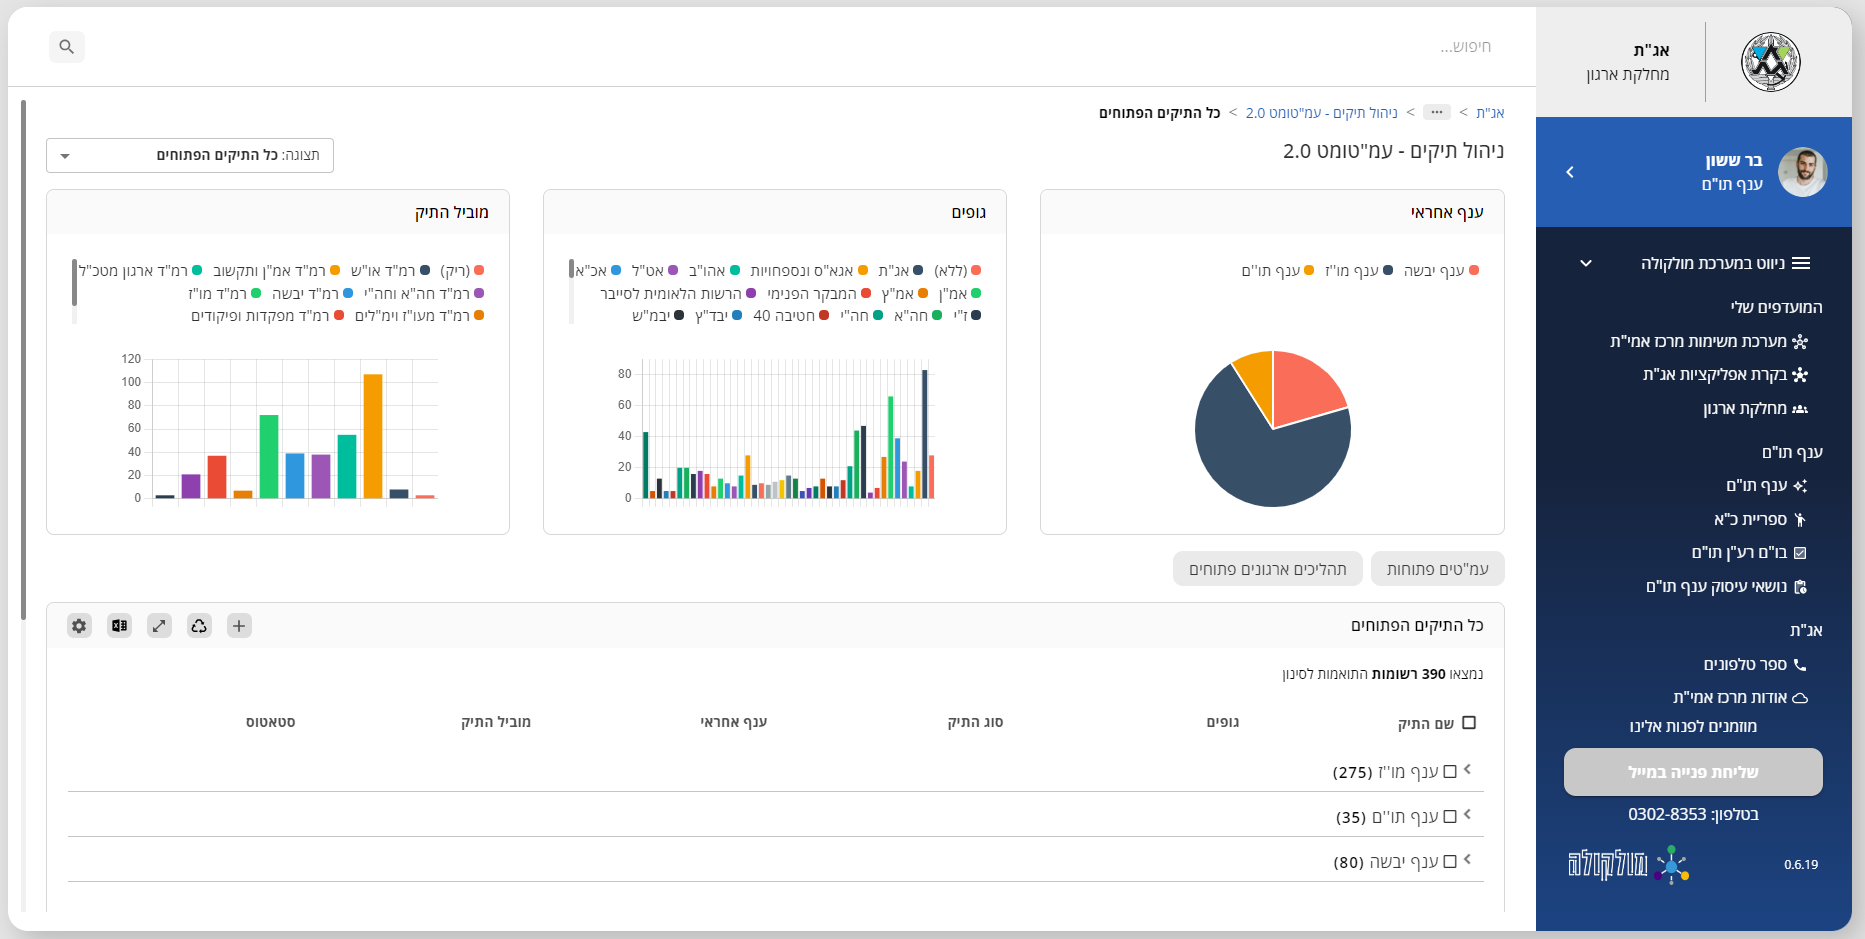This screenshot has width=1865, height=939.
Task: Click the hamburger navigation menu icon
Action: (x=1801, y=263)
